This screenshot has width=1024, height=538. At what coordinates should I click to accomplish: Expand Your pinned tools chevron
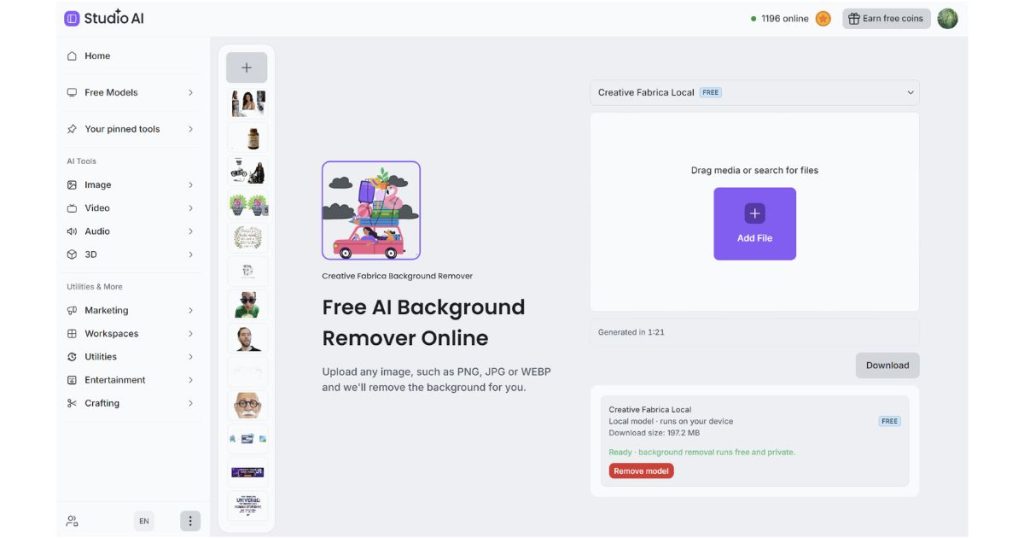(x=191, y=129)
